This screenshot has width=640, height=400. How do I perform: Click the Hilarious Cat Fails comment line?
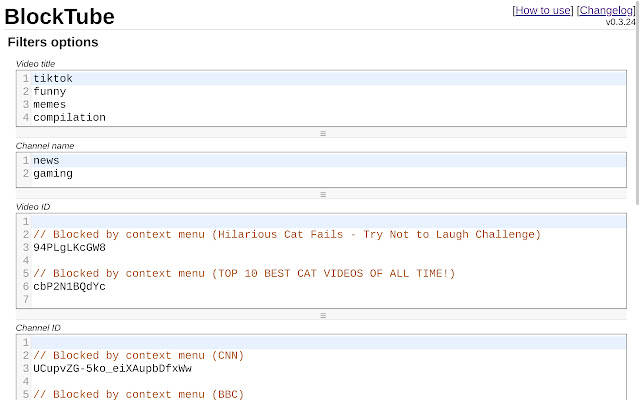point(286,234)
